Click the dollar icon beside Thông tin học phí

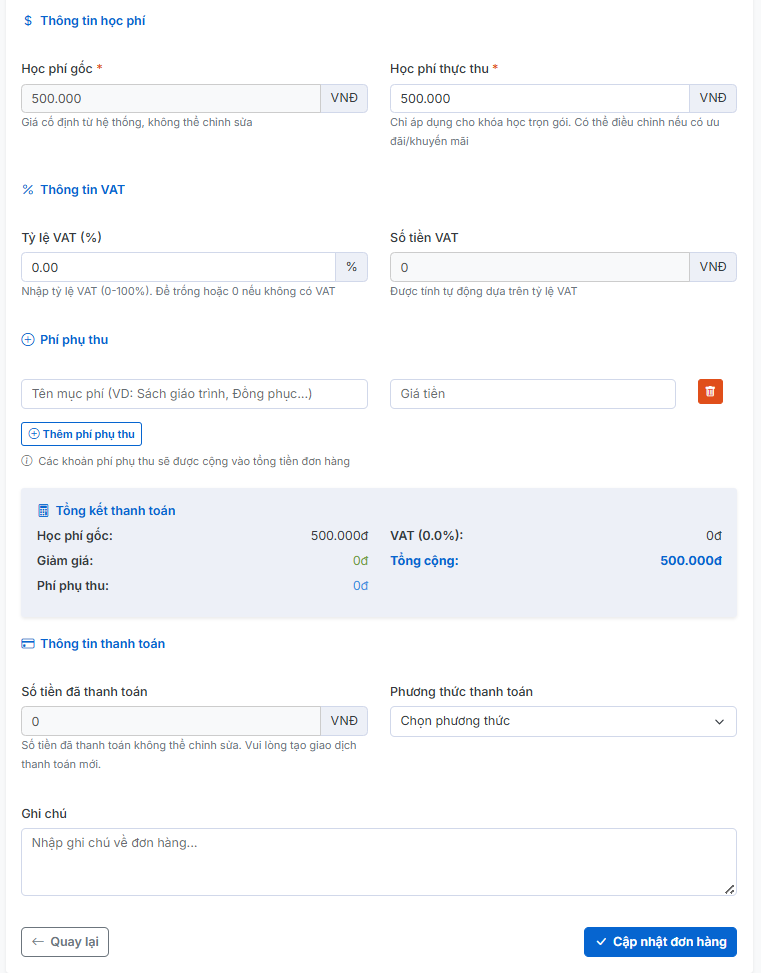click(28, 21)
